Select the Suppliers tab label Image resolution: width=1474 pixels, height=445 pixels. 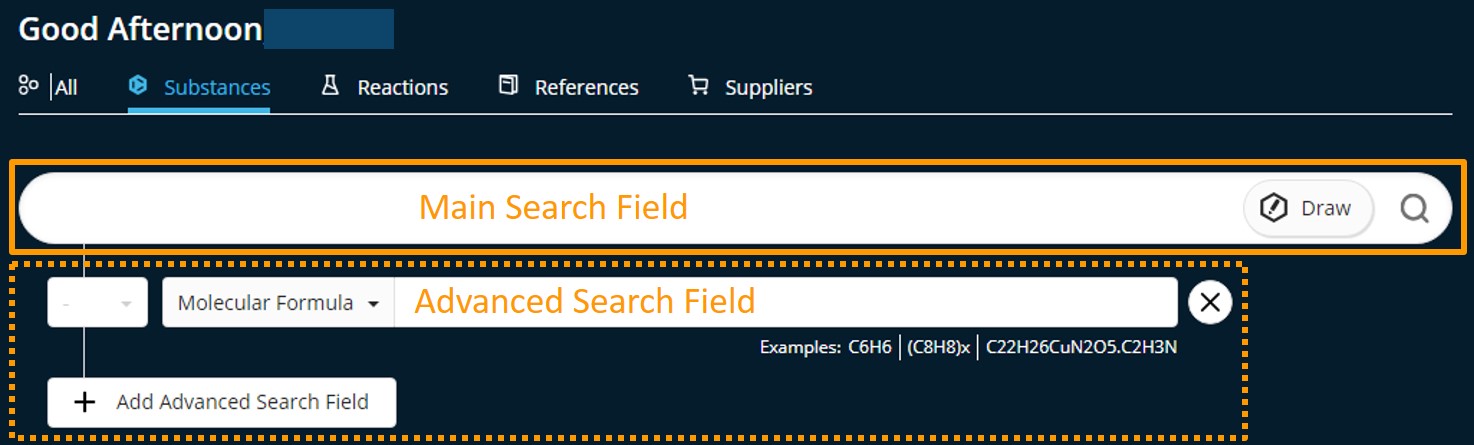768,88
